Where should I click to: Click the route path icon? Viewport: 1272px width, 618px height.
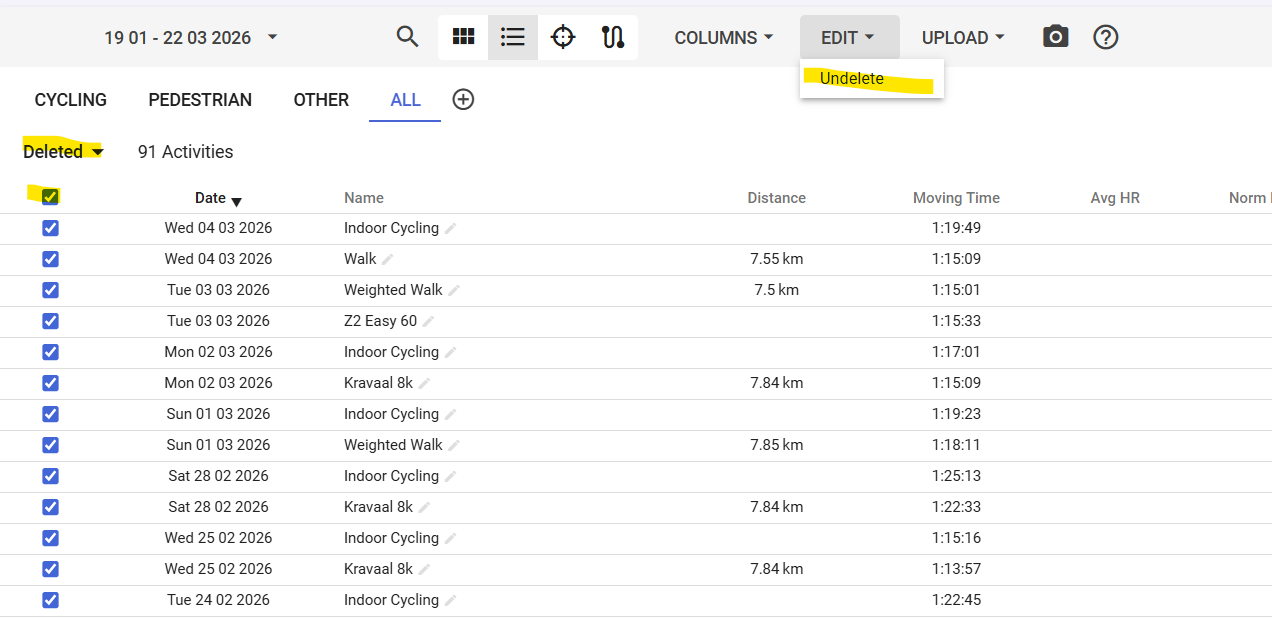click(x=613, y=37)
